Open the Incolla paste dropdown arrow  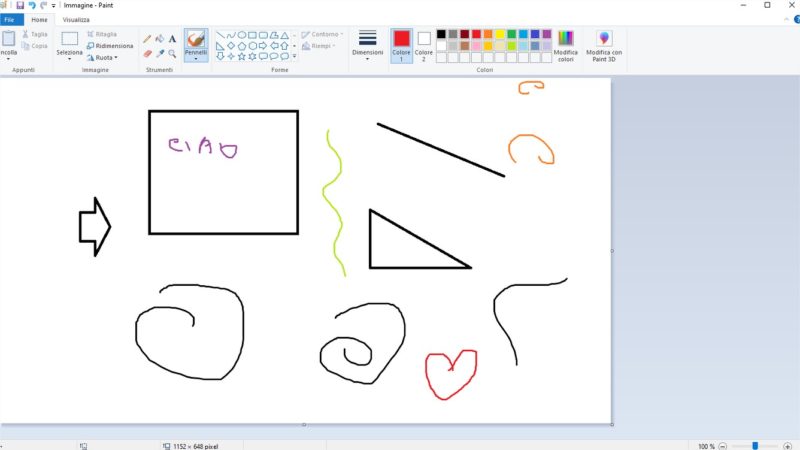8,59
